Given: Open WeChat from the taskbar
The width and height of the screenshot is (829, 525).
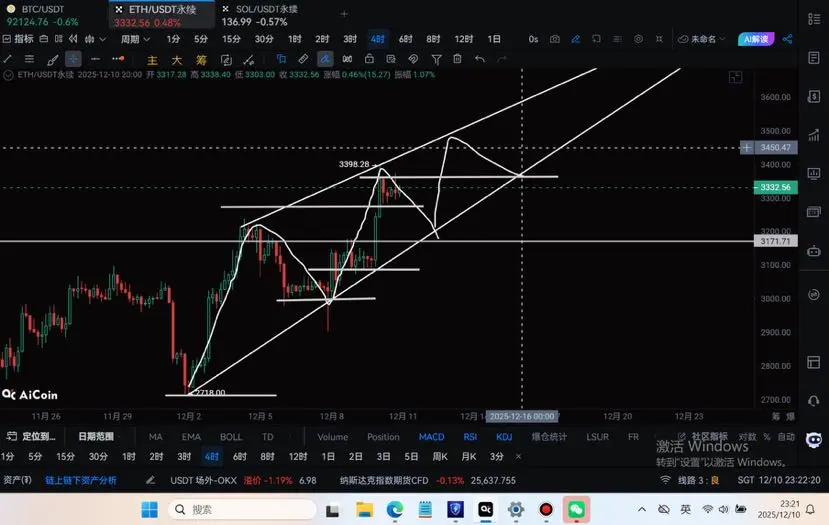Looking at the screenshot, I should 576,510.
